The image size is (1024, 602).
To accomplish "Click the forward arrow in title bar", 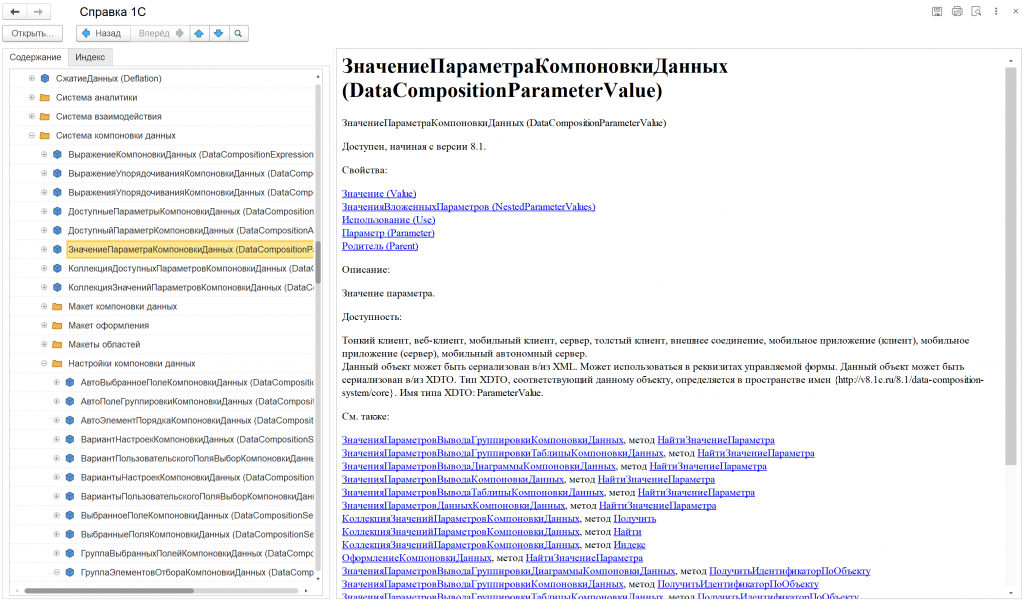I will coord(38,12).
